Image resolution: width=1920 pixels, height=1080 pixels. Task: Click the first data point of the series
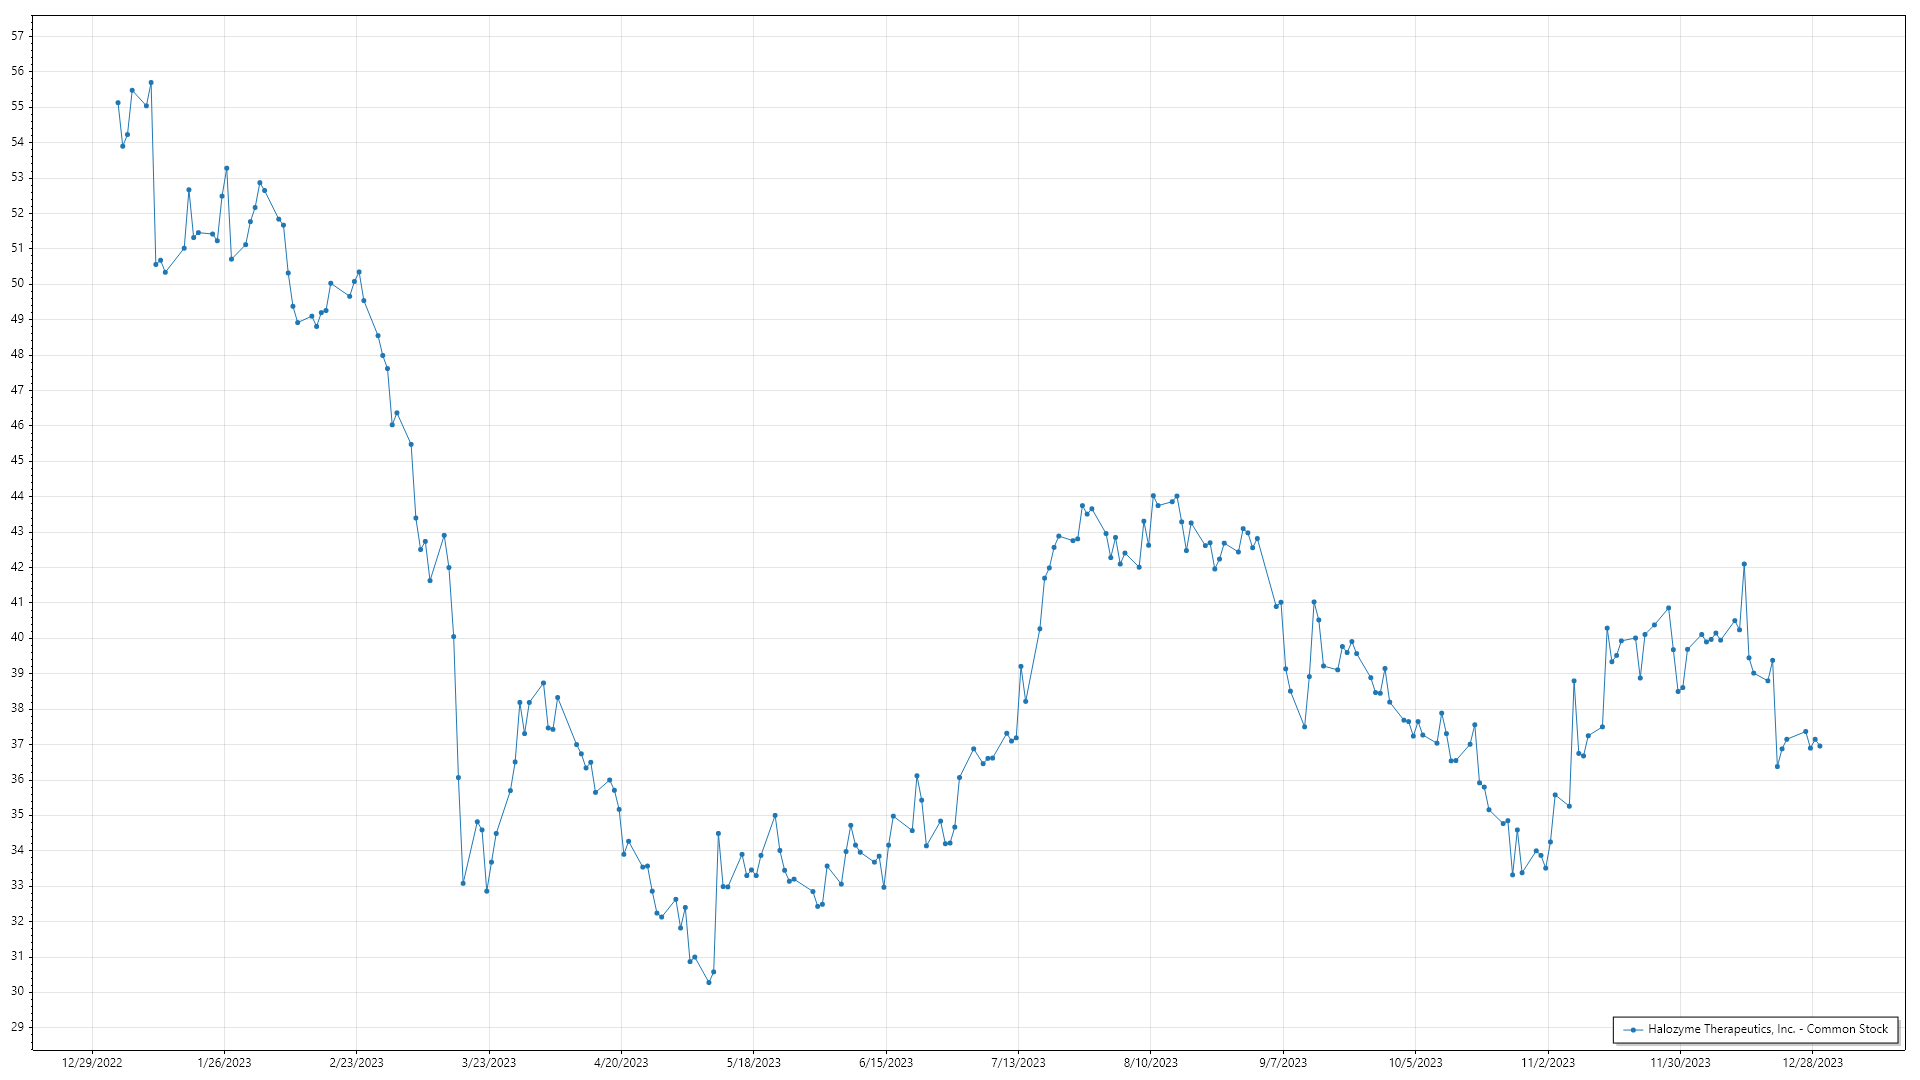[x=118, y=103]
